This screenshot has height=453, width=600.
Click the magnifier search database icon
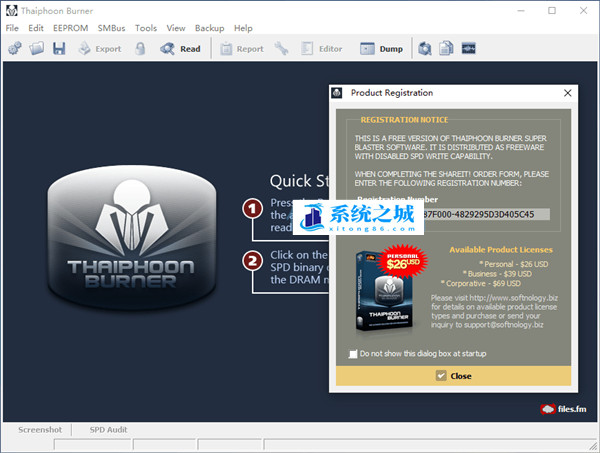coord(425,49)
